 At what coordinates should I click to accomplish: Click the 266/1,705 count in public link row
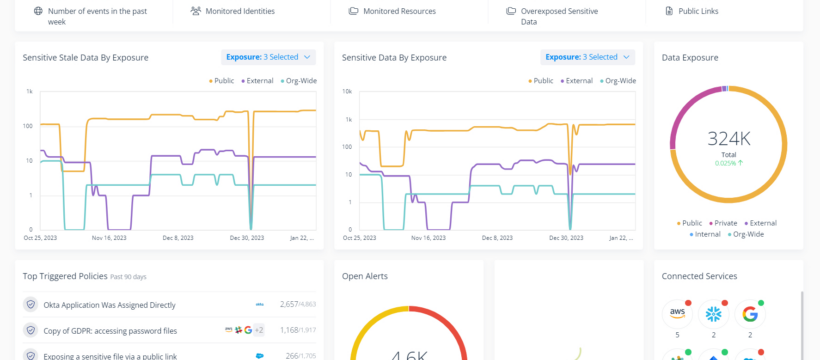click(x=300, y=356)
